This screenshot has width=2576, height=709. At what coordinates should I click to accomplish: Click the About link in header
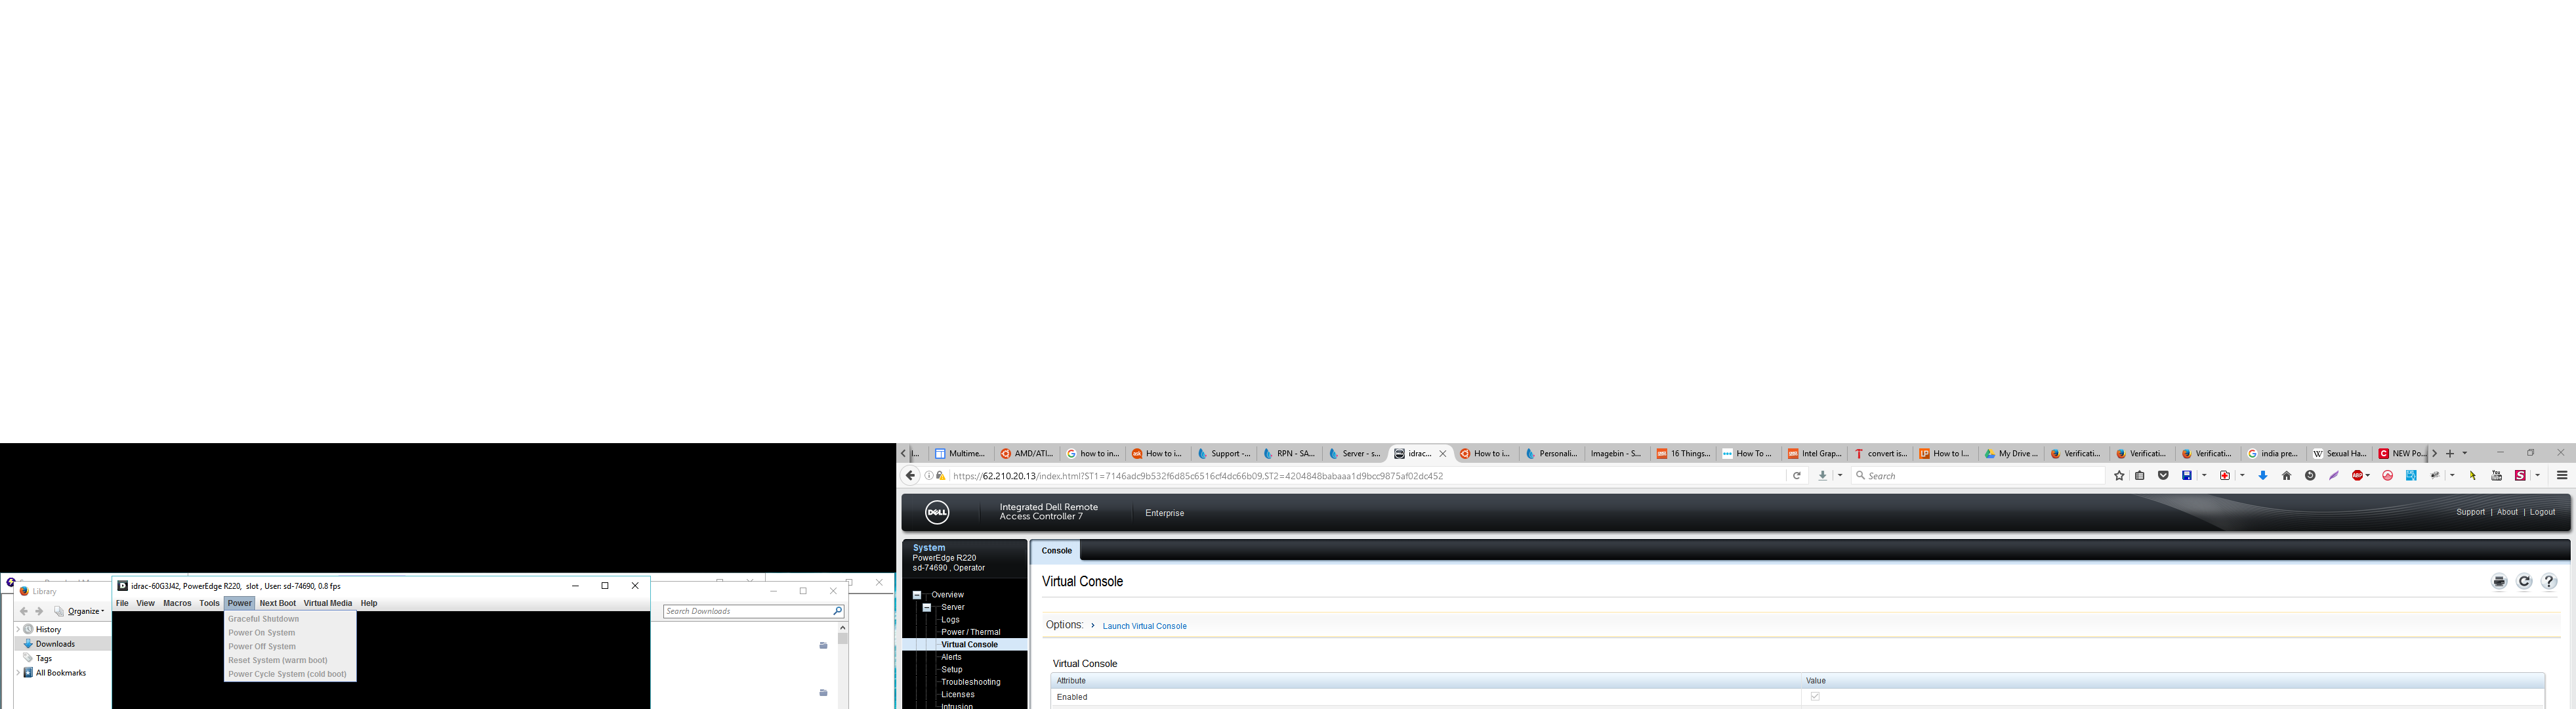[2507, 512]
